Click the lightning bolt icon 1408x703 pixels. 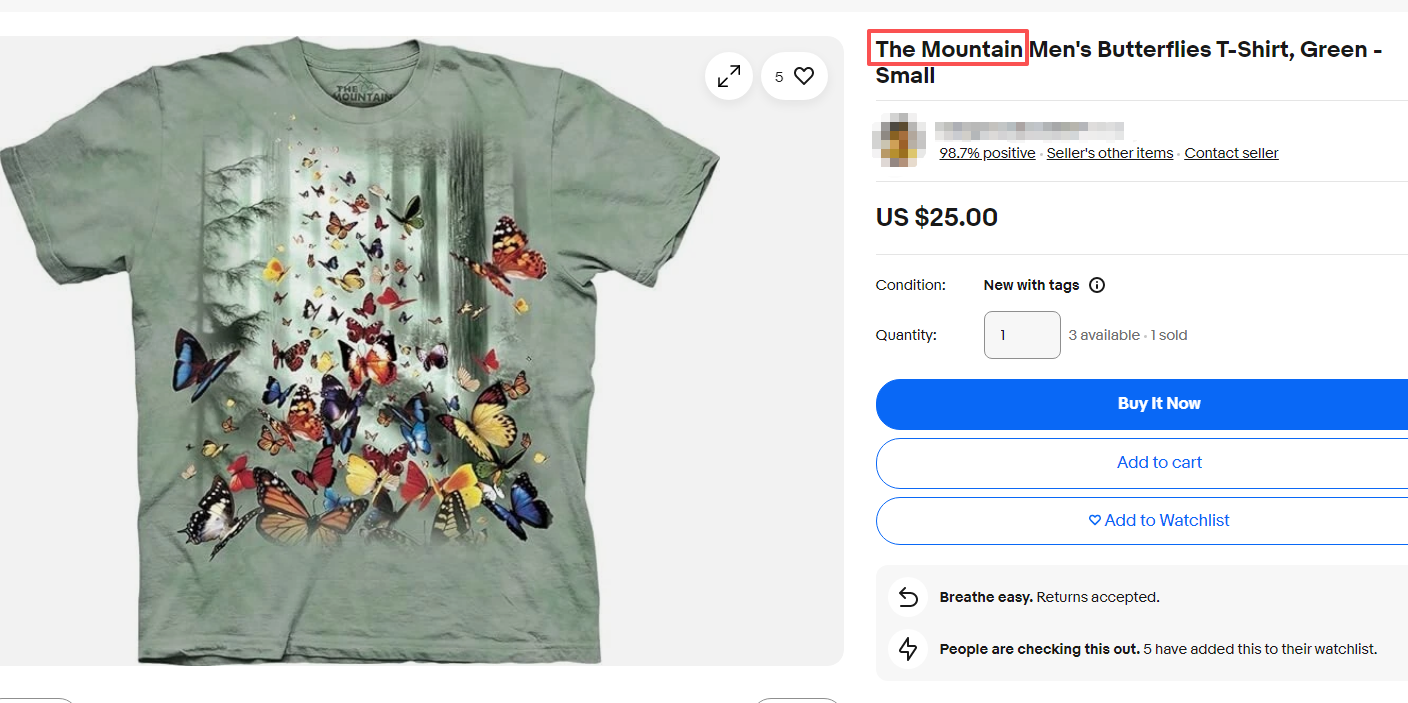point(908,649)
